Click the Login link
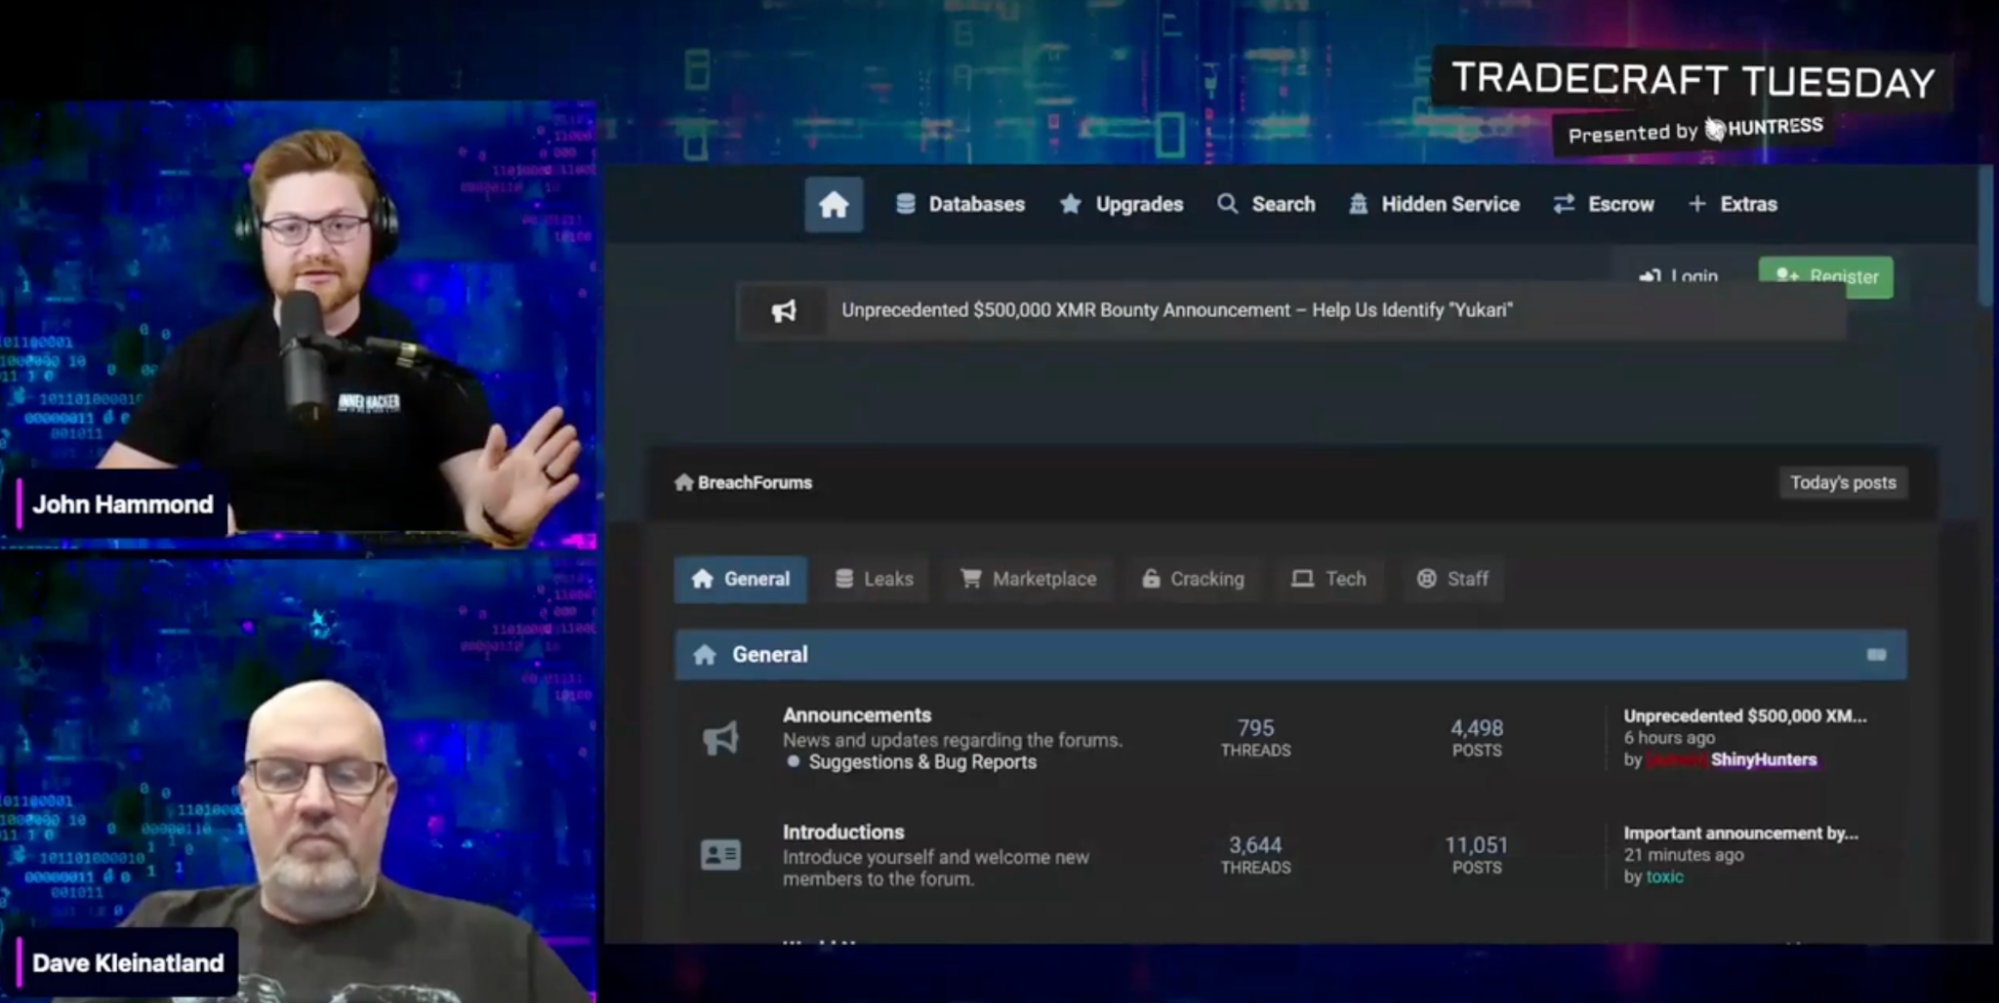The height and width of the screenshot is (1004, 1999). pyautogui.click(x=1680, y=276)
